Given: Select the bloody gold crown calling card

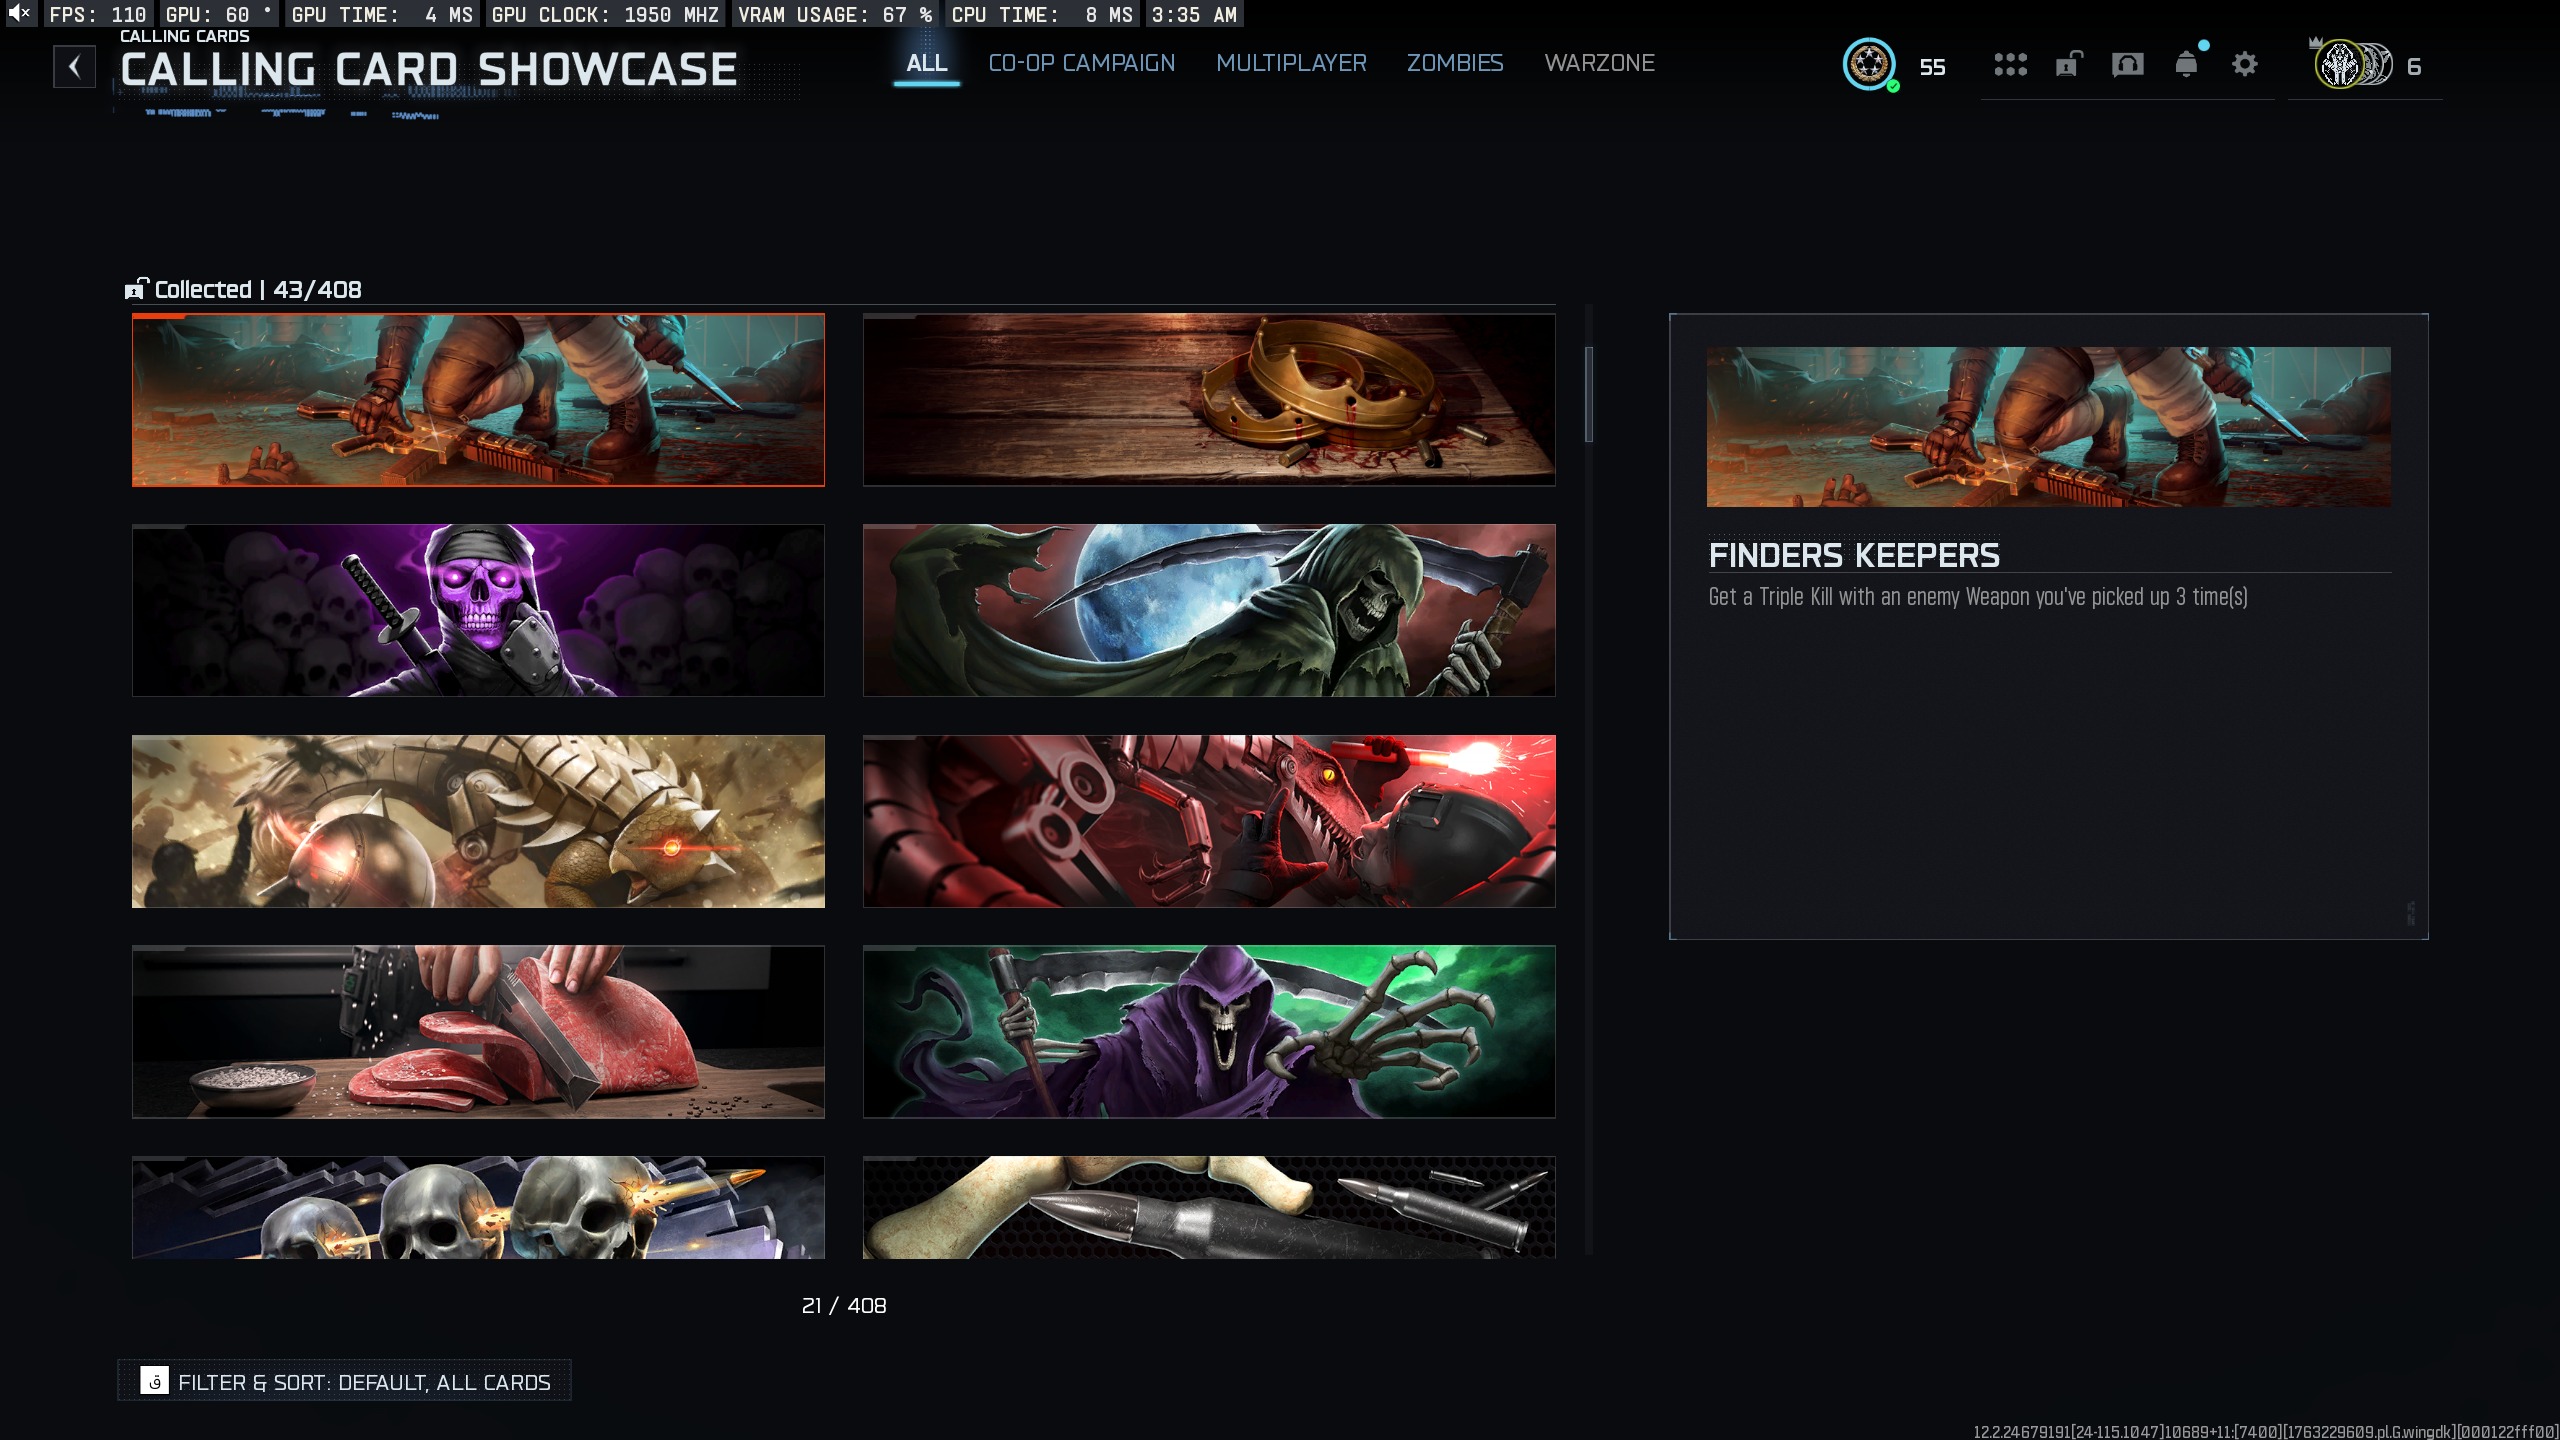Looking at the screenshot, I should pyautogui.click(x=1209, y=400).
